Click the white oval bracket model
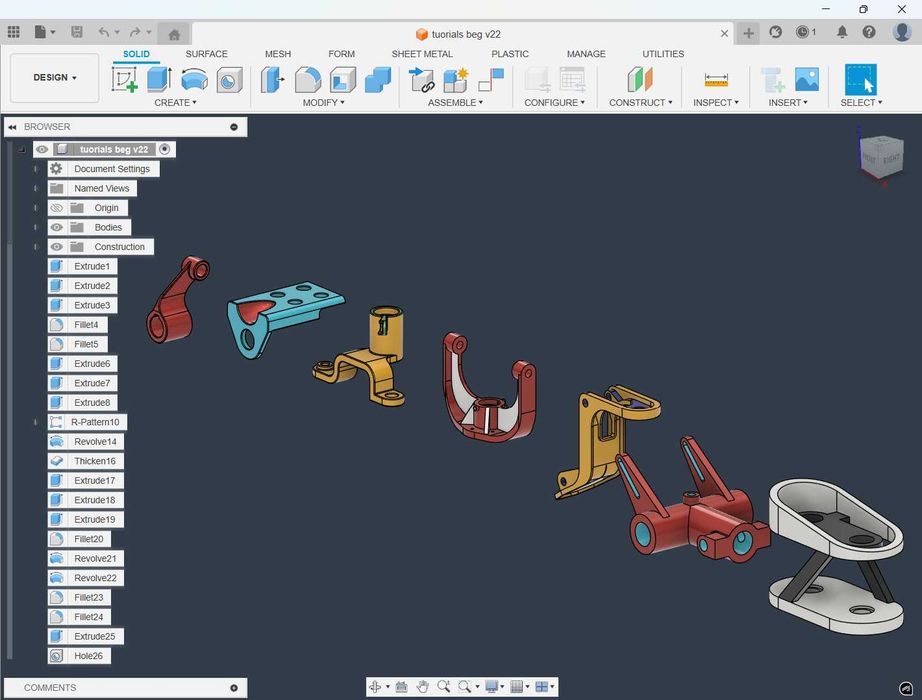922x700 pixels. 837,556
